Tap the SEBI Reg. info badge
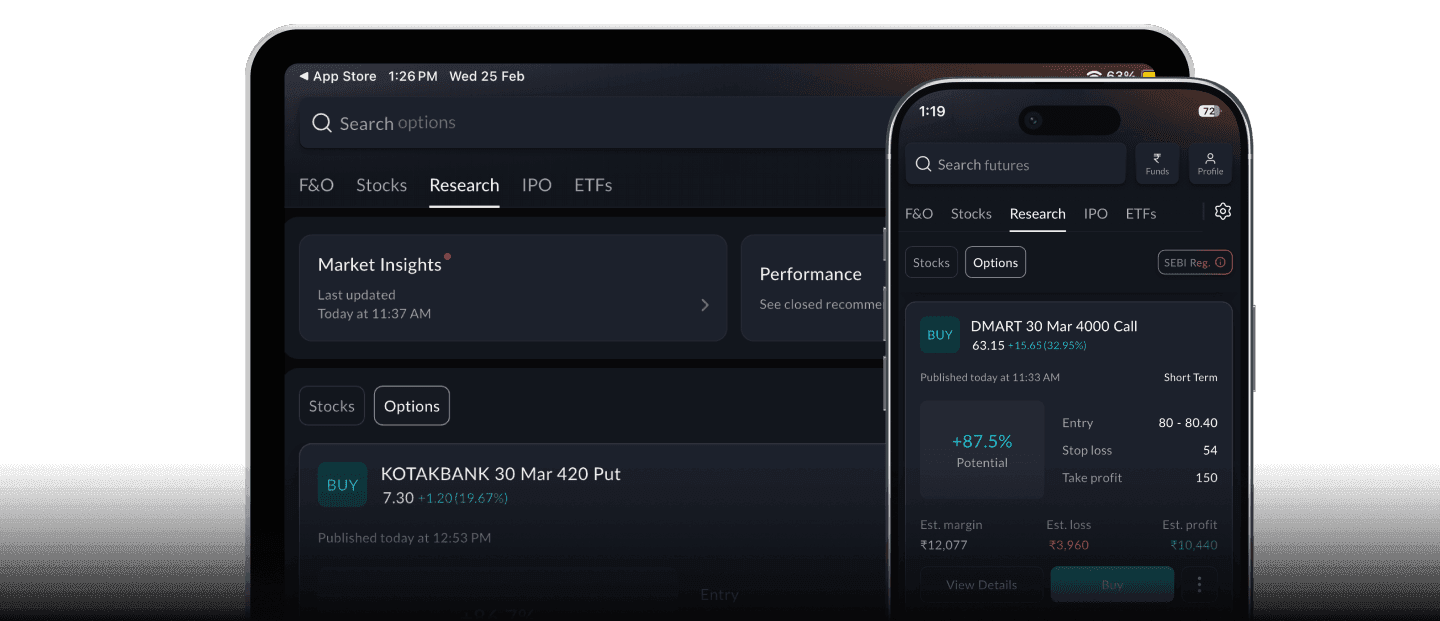Image resolution: width=1440 pixels, height=621 pixels. point(1194,263)
